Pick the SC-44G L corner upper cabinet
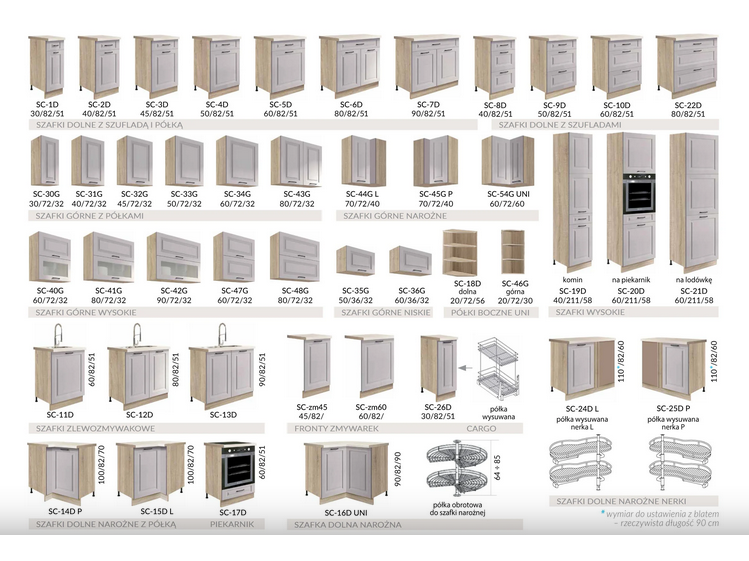Viewport: 749px width, 561px height. coord(363,162)
